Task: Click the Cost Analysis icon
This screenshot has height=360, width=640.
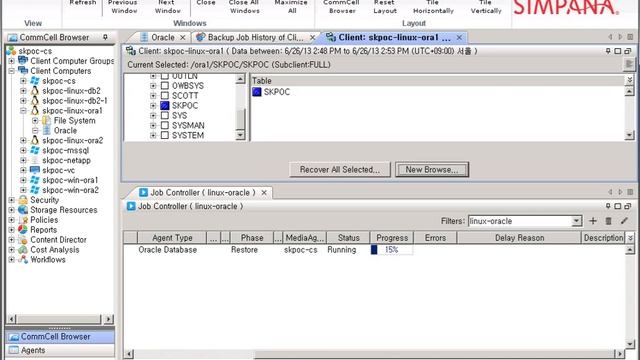Action: point(23,249)
